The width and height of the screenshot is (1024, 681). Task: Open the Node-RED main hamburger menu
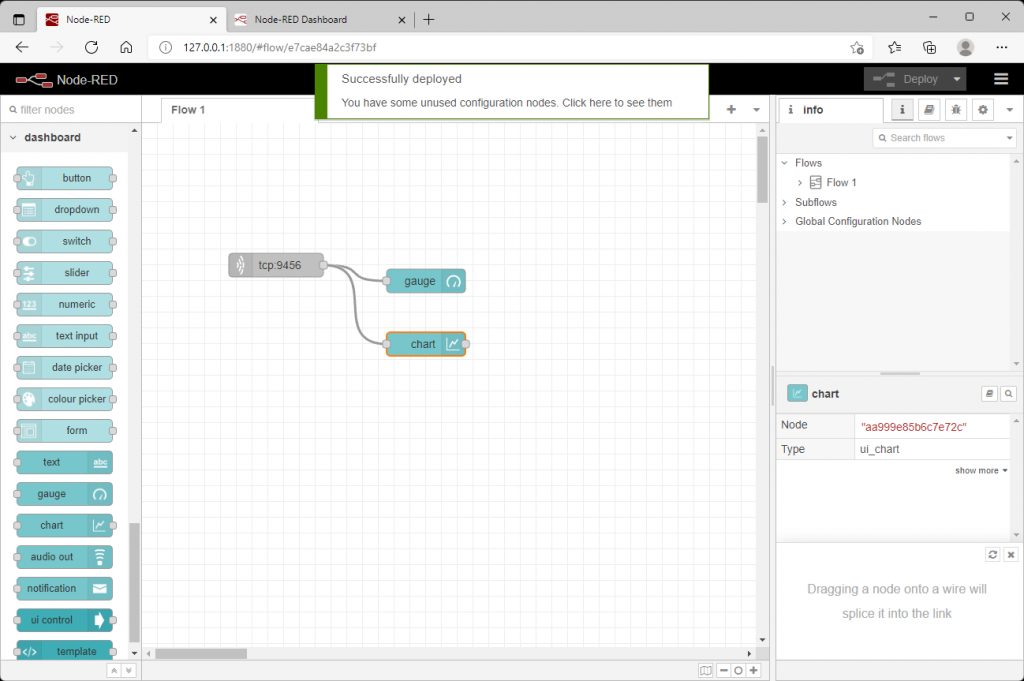1000,79
